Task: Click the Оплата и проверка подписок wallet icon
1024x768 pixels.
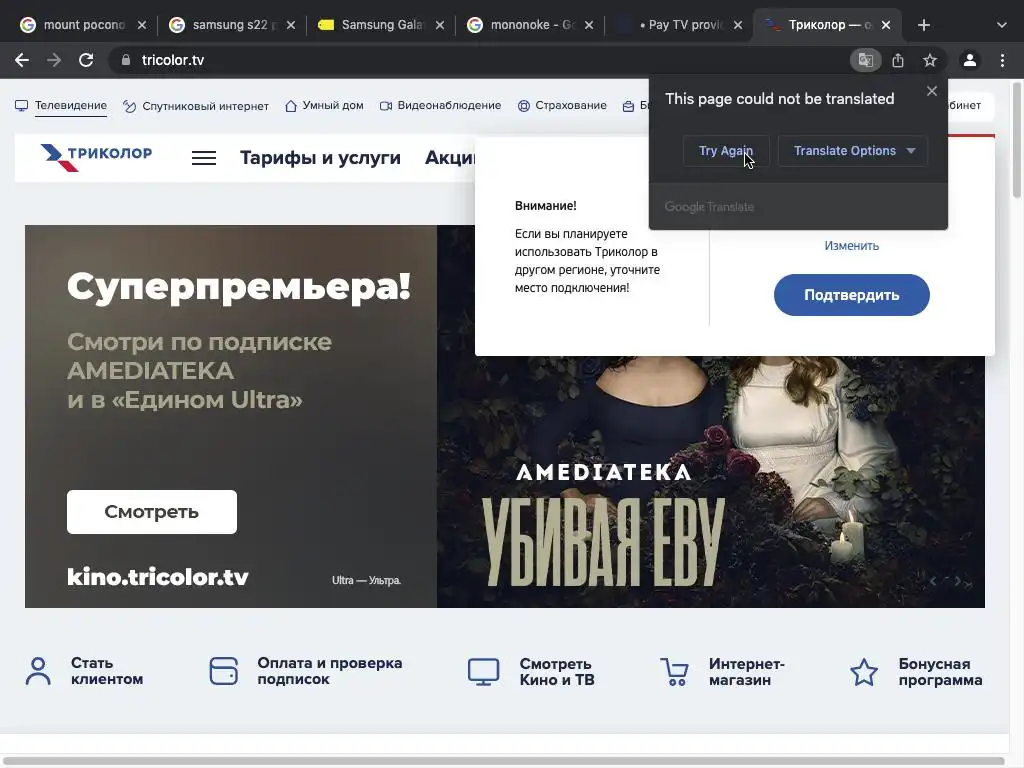Action: (x=224, y=671)
